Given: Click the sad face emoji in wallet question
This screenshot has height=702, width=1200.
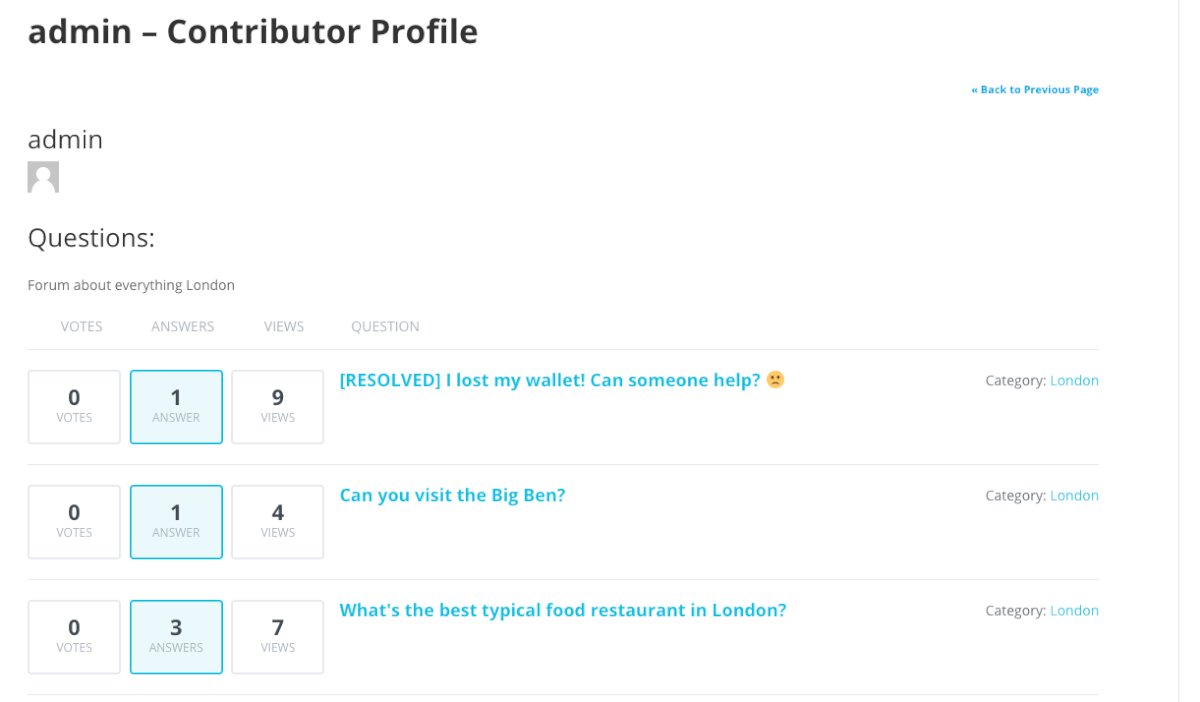Looking at the screenshot, I should (776, 380).
